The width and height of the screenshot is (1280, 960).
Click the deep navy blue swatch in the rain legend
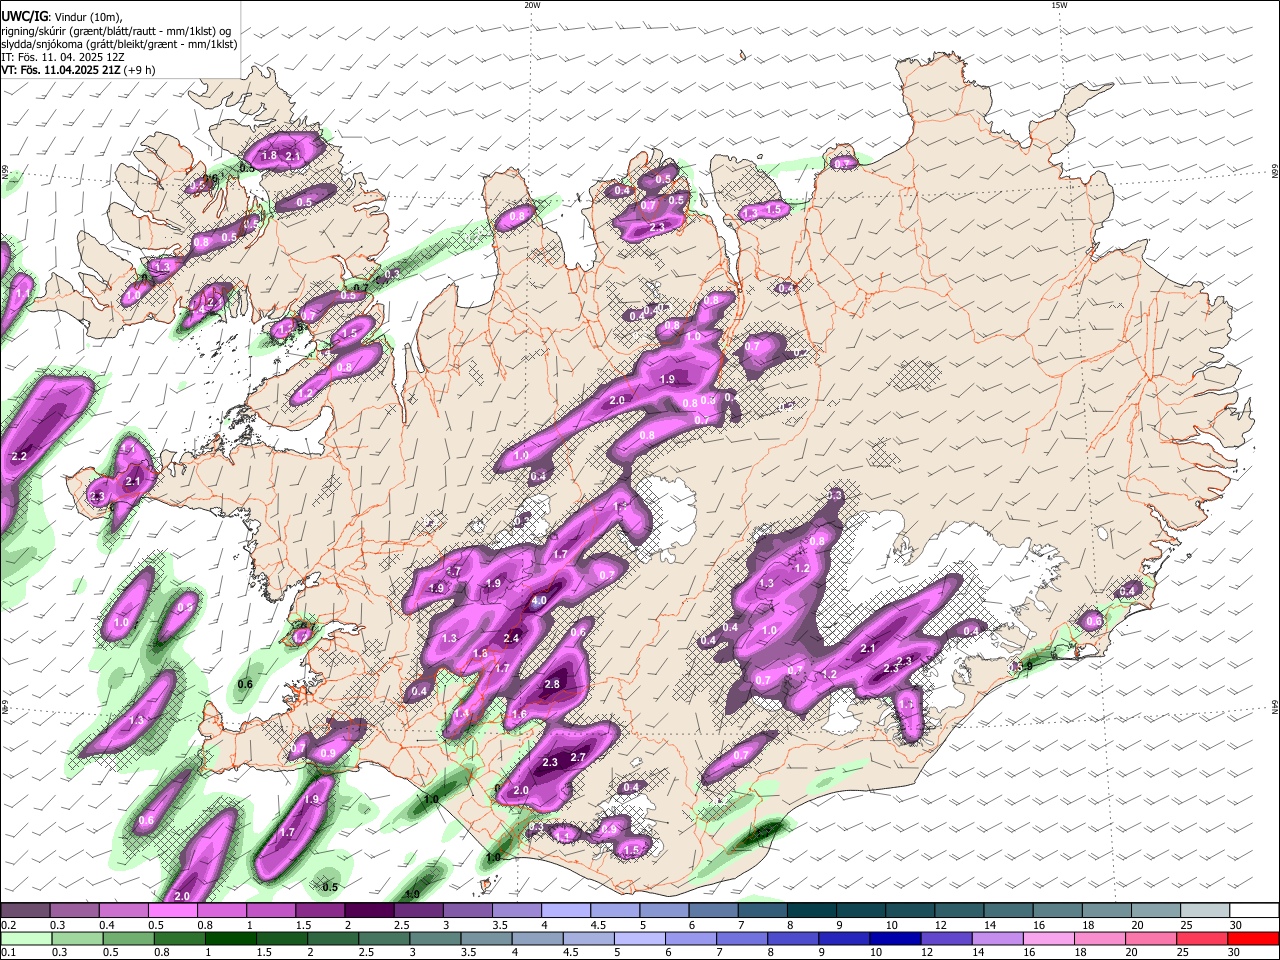[894, 939]
